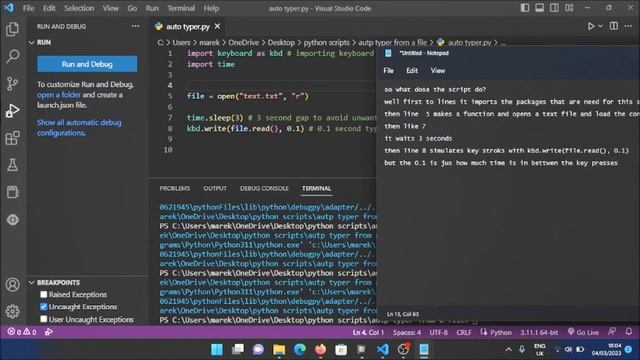Image resolution: width=640 pixels, height=360 pixels.
Task: Click the open a folder link
Action: pyautogui.click(x=59, y=95)
